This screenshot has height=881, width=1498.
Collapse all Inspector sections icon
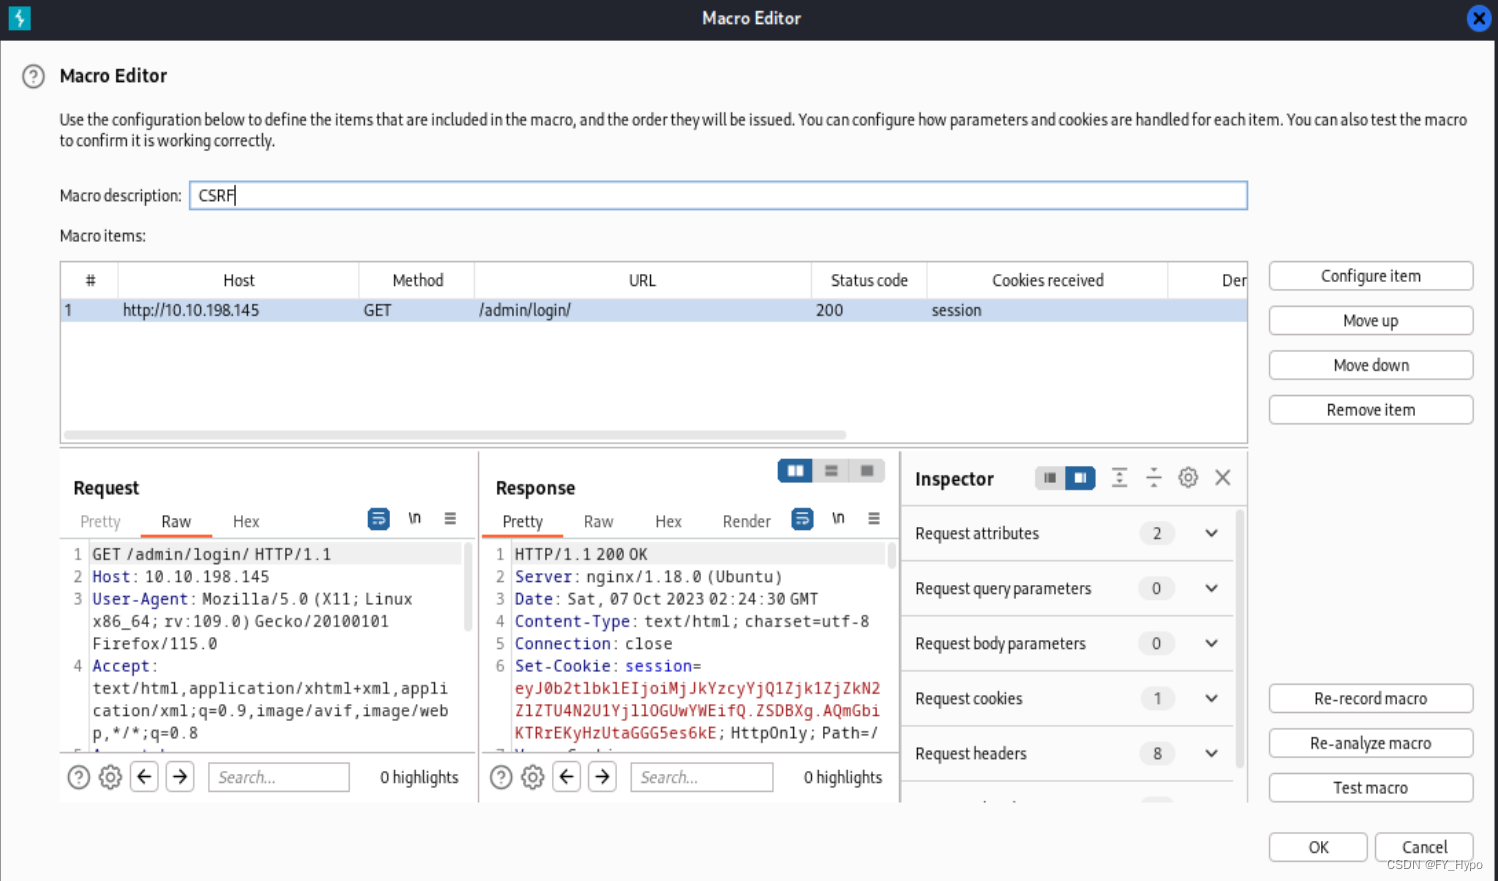pos(1153,478)
